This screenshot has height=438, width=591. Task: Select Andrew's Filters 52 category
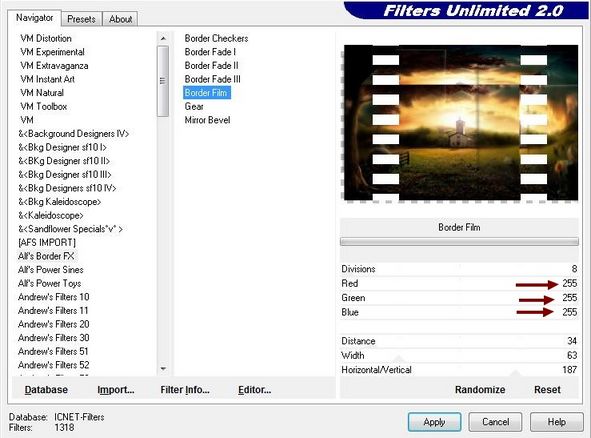coord(54,365)
